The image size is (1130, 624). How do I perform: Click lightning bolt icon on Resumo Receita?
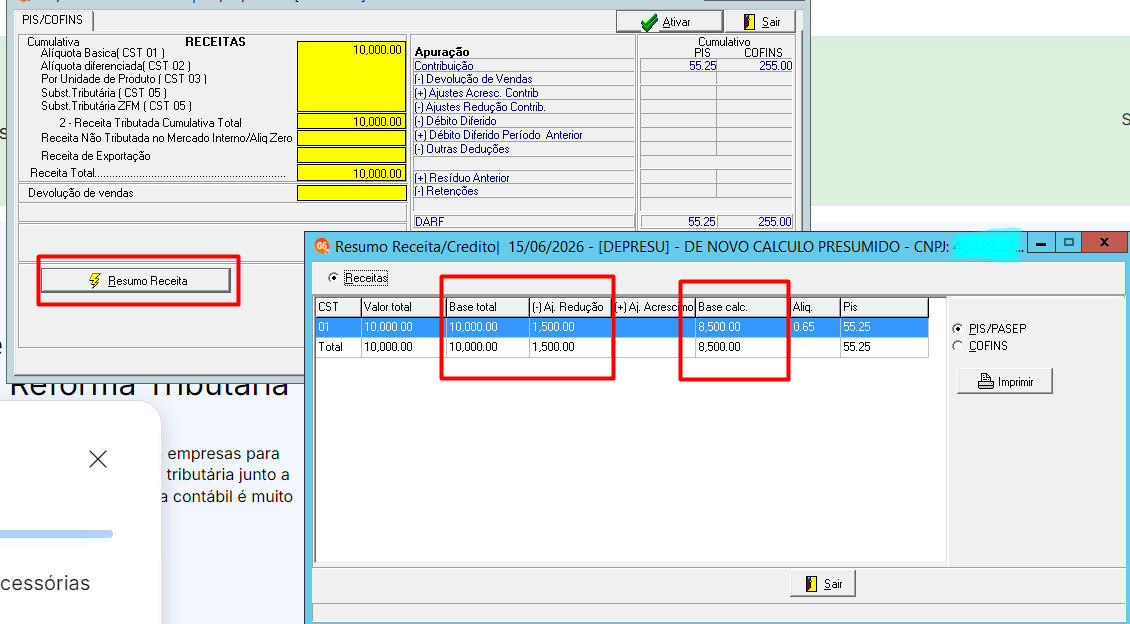point(94,280)
